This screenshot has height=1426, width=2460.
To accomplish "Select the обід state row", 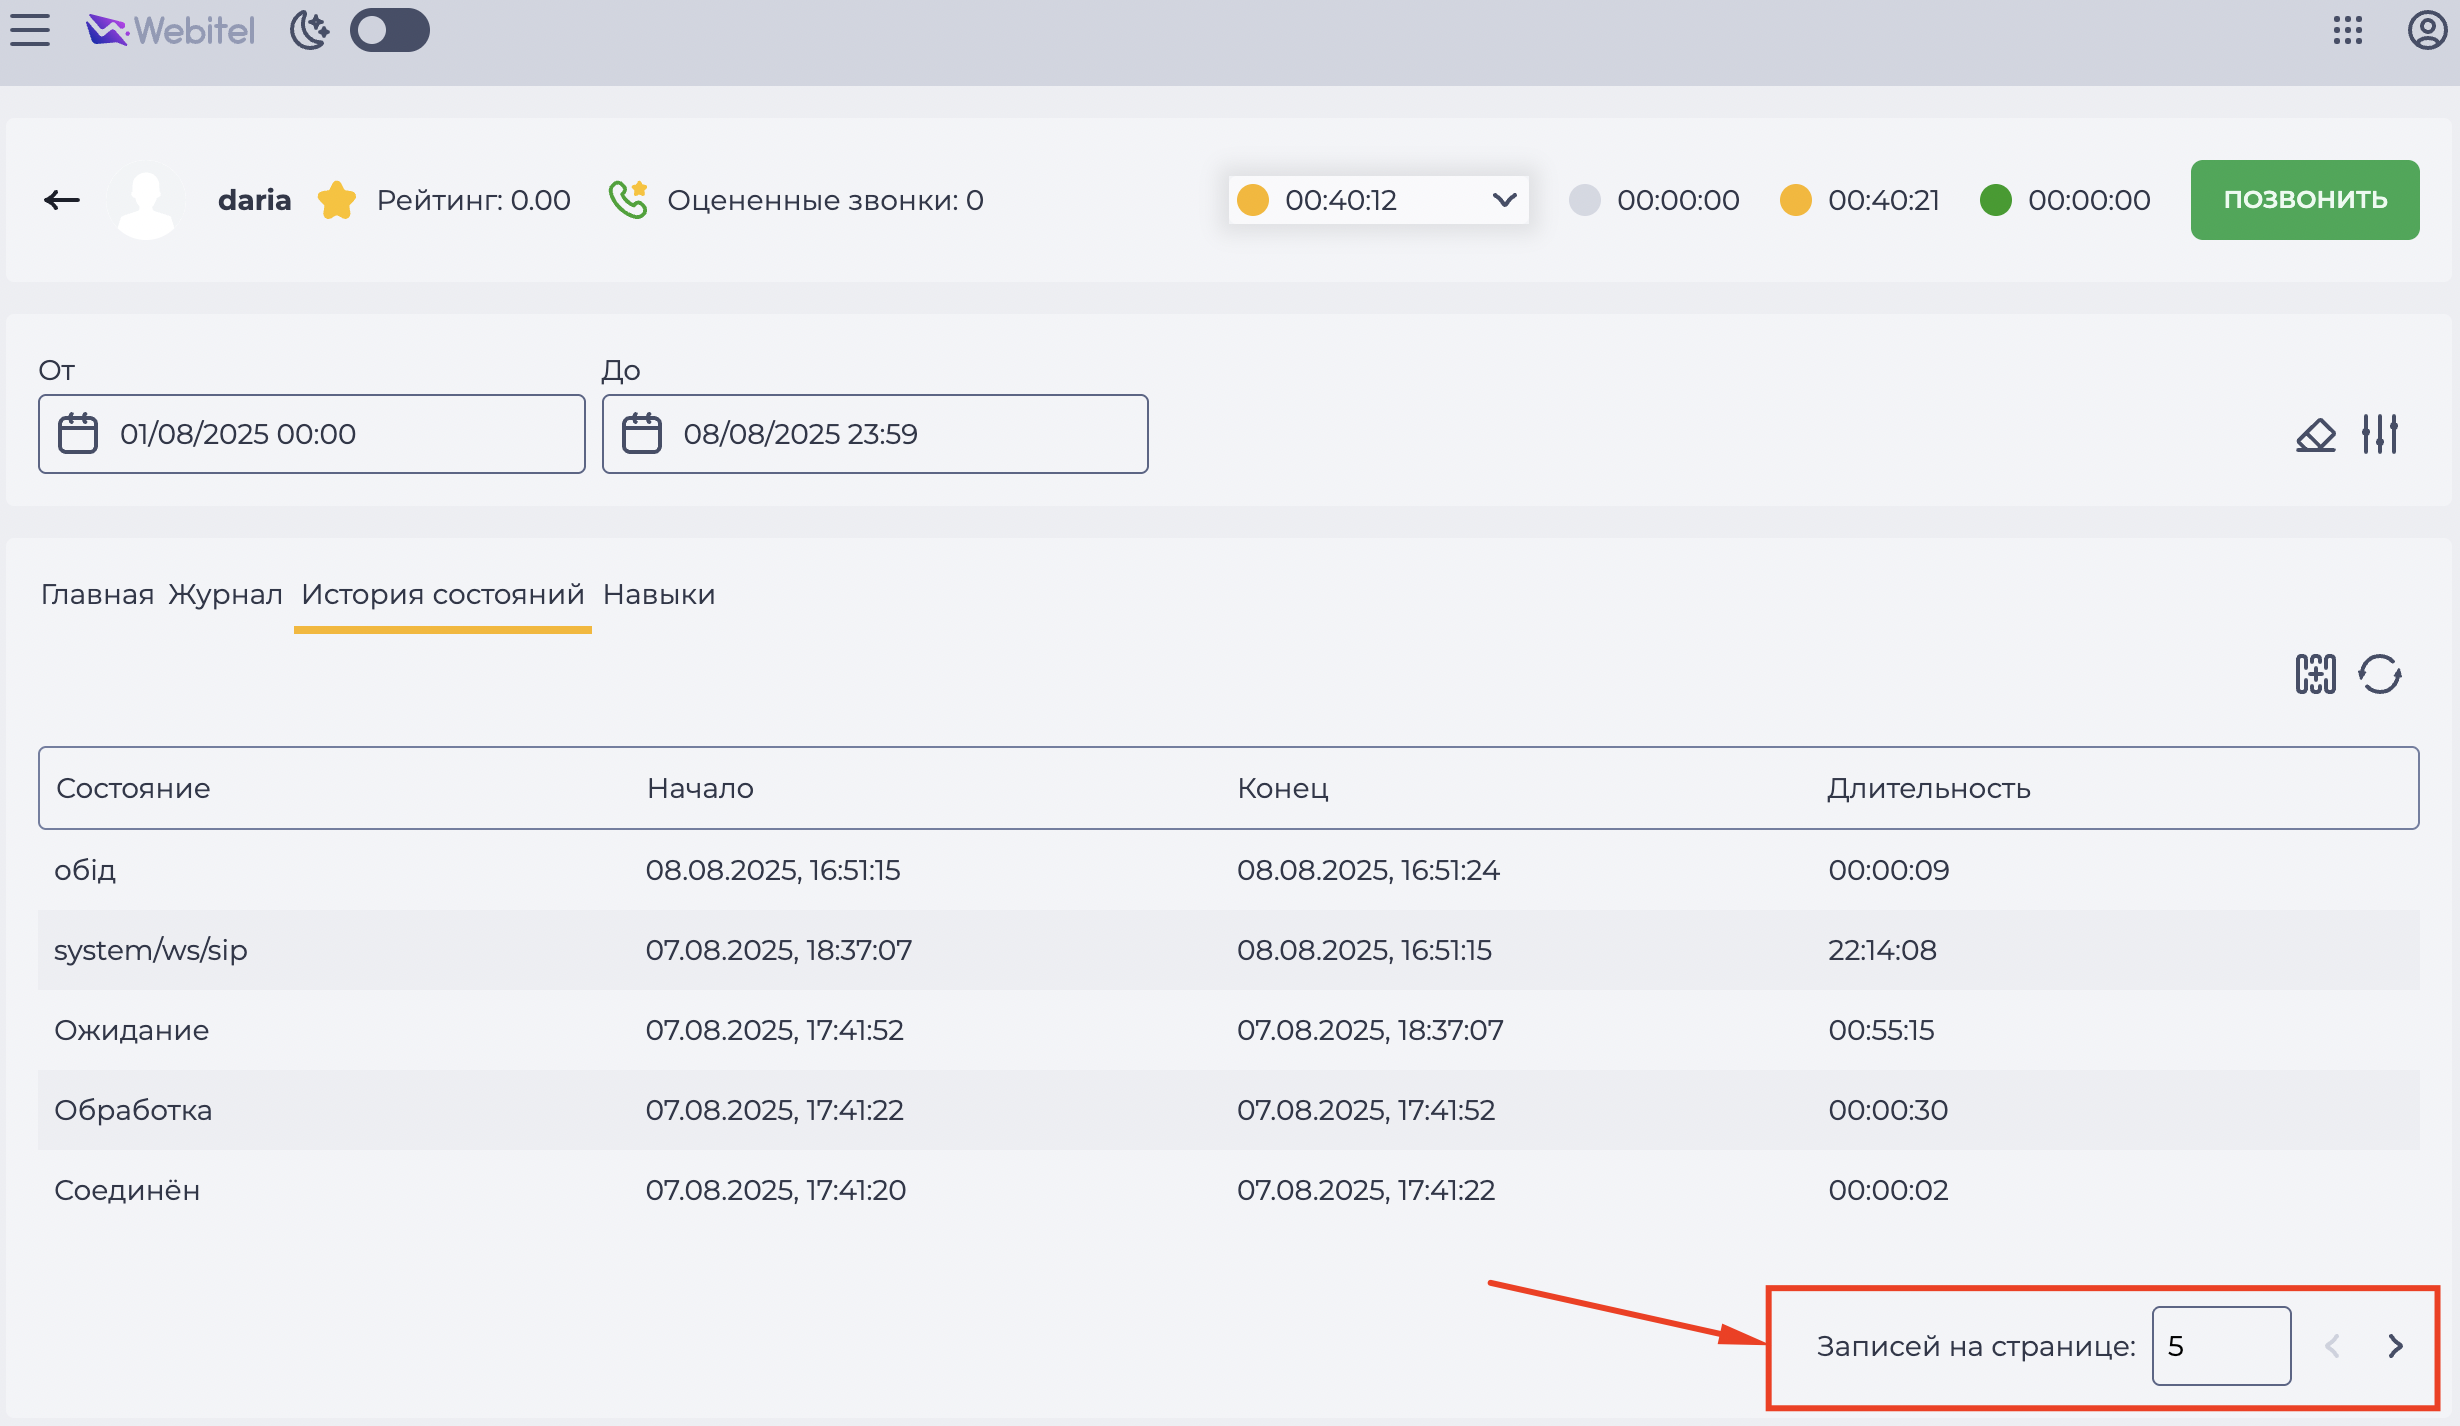I will (1229, 870).
